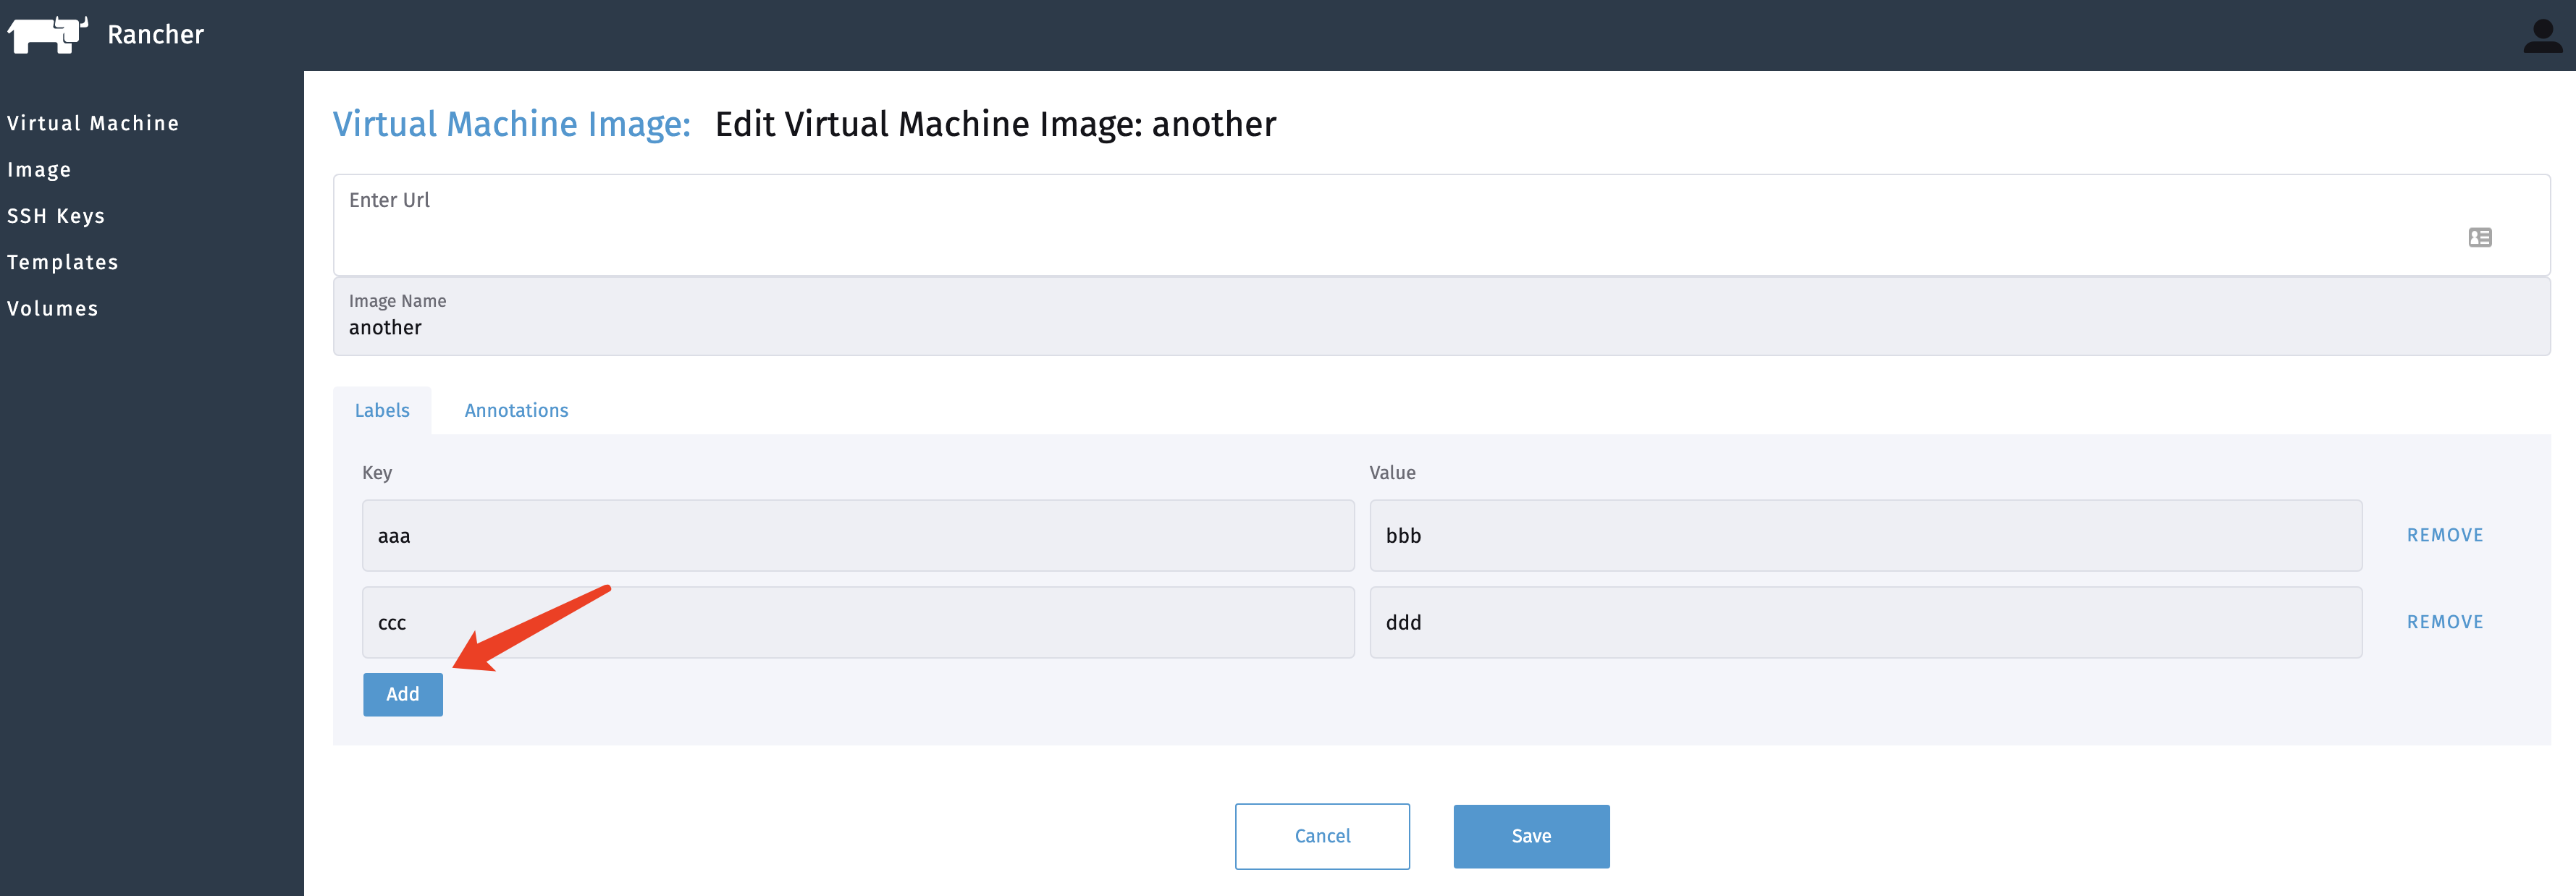Click the Add label button

click(x=403, y=694)
